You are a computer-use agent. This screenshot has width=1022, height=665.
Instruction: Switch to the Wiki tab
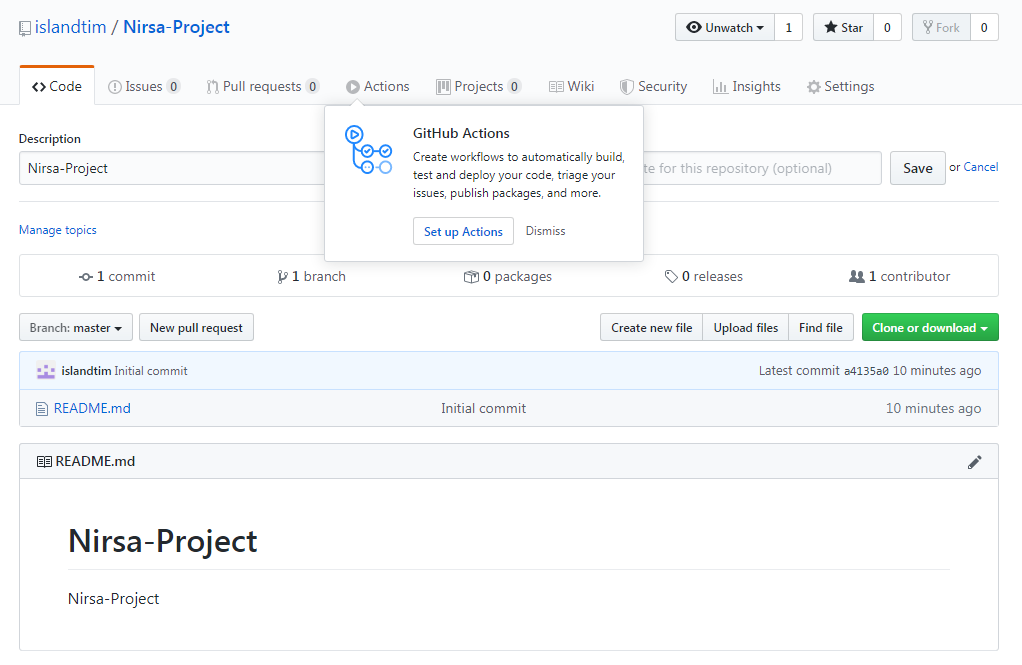pyautogui.click(x=571, y=86)
